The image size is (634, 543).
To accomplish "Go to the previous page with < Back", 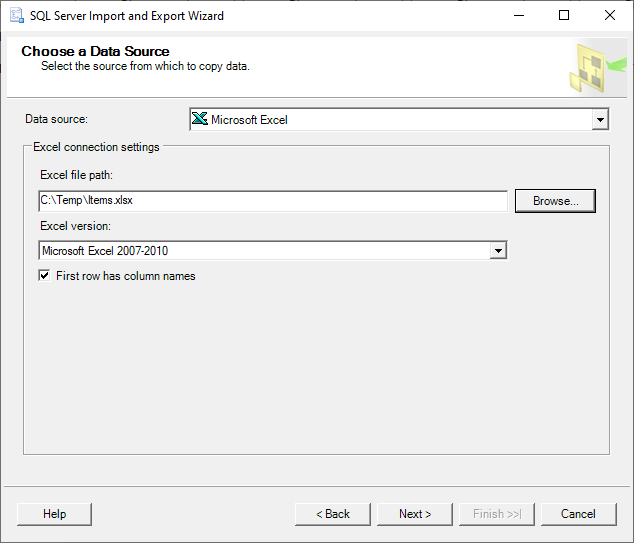I will 333,514.
